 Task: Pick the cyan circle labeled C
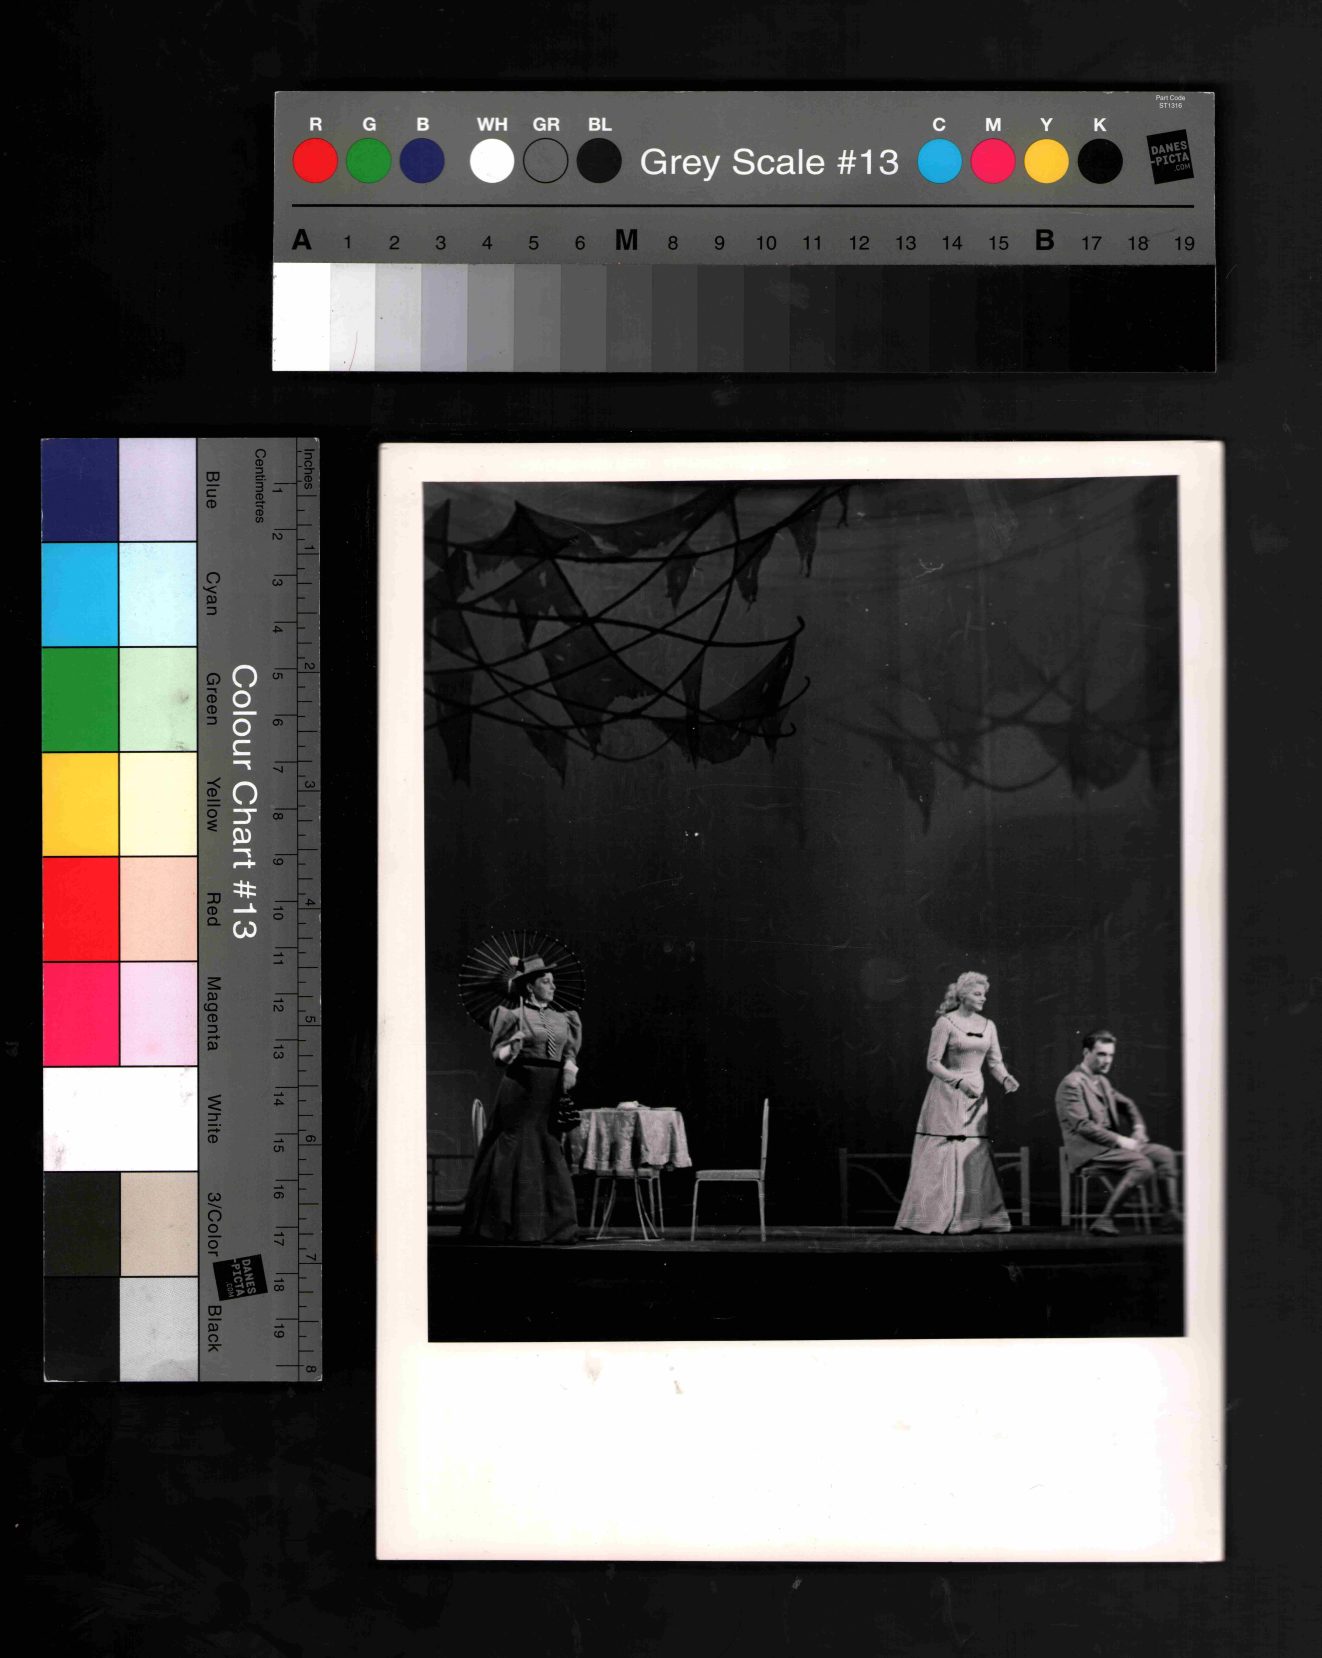[939, 161]
